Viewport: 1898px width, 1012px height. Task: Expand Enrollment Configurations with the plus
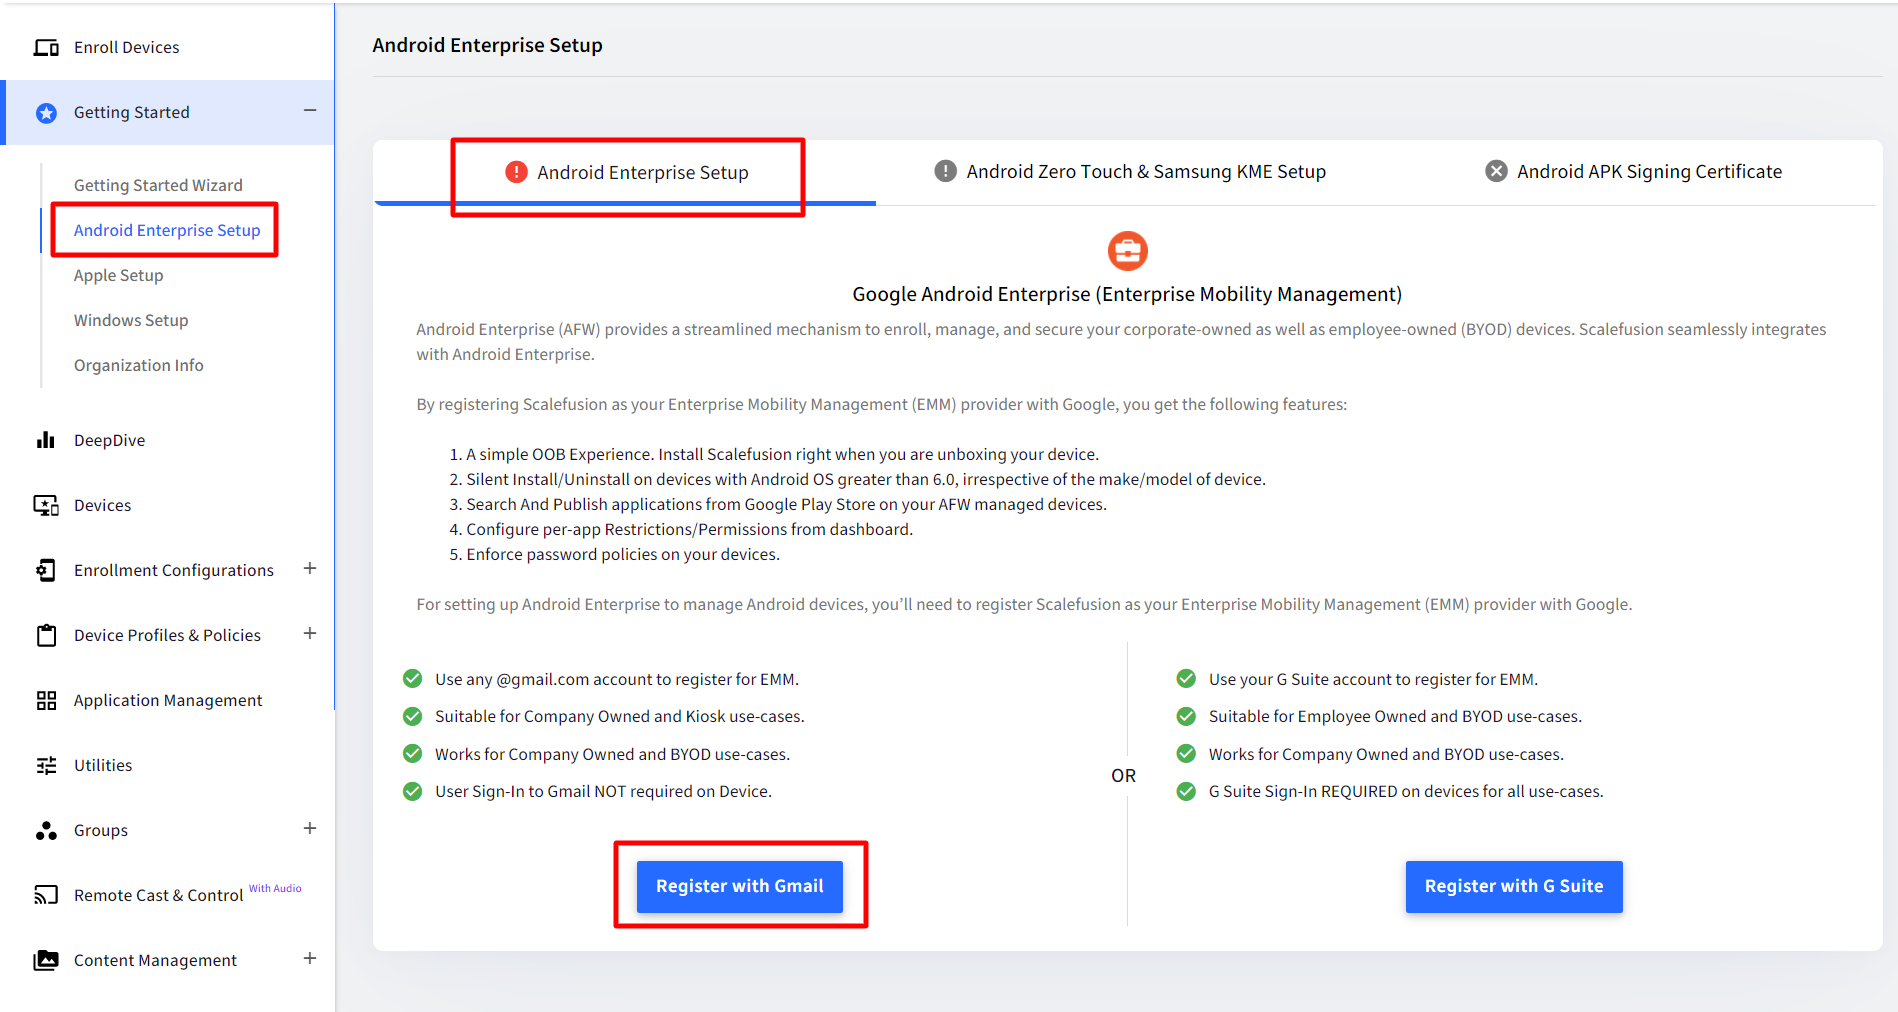tap(310, 568)
